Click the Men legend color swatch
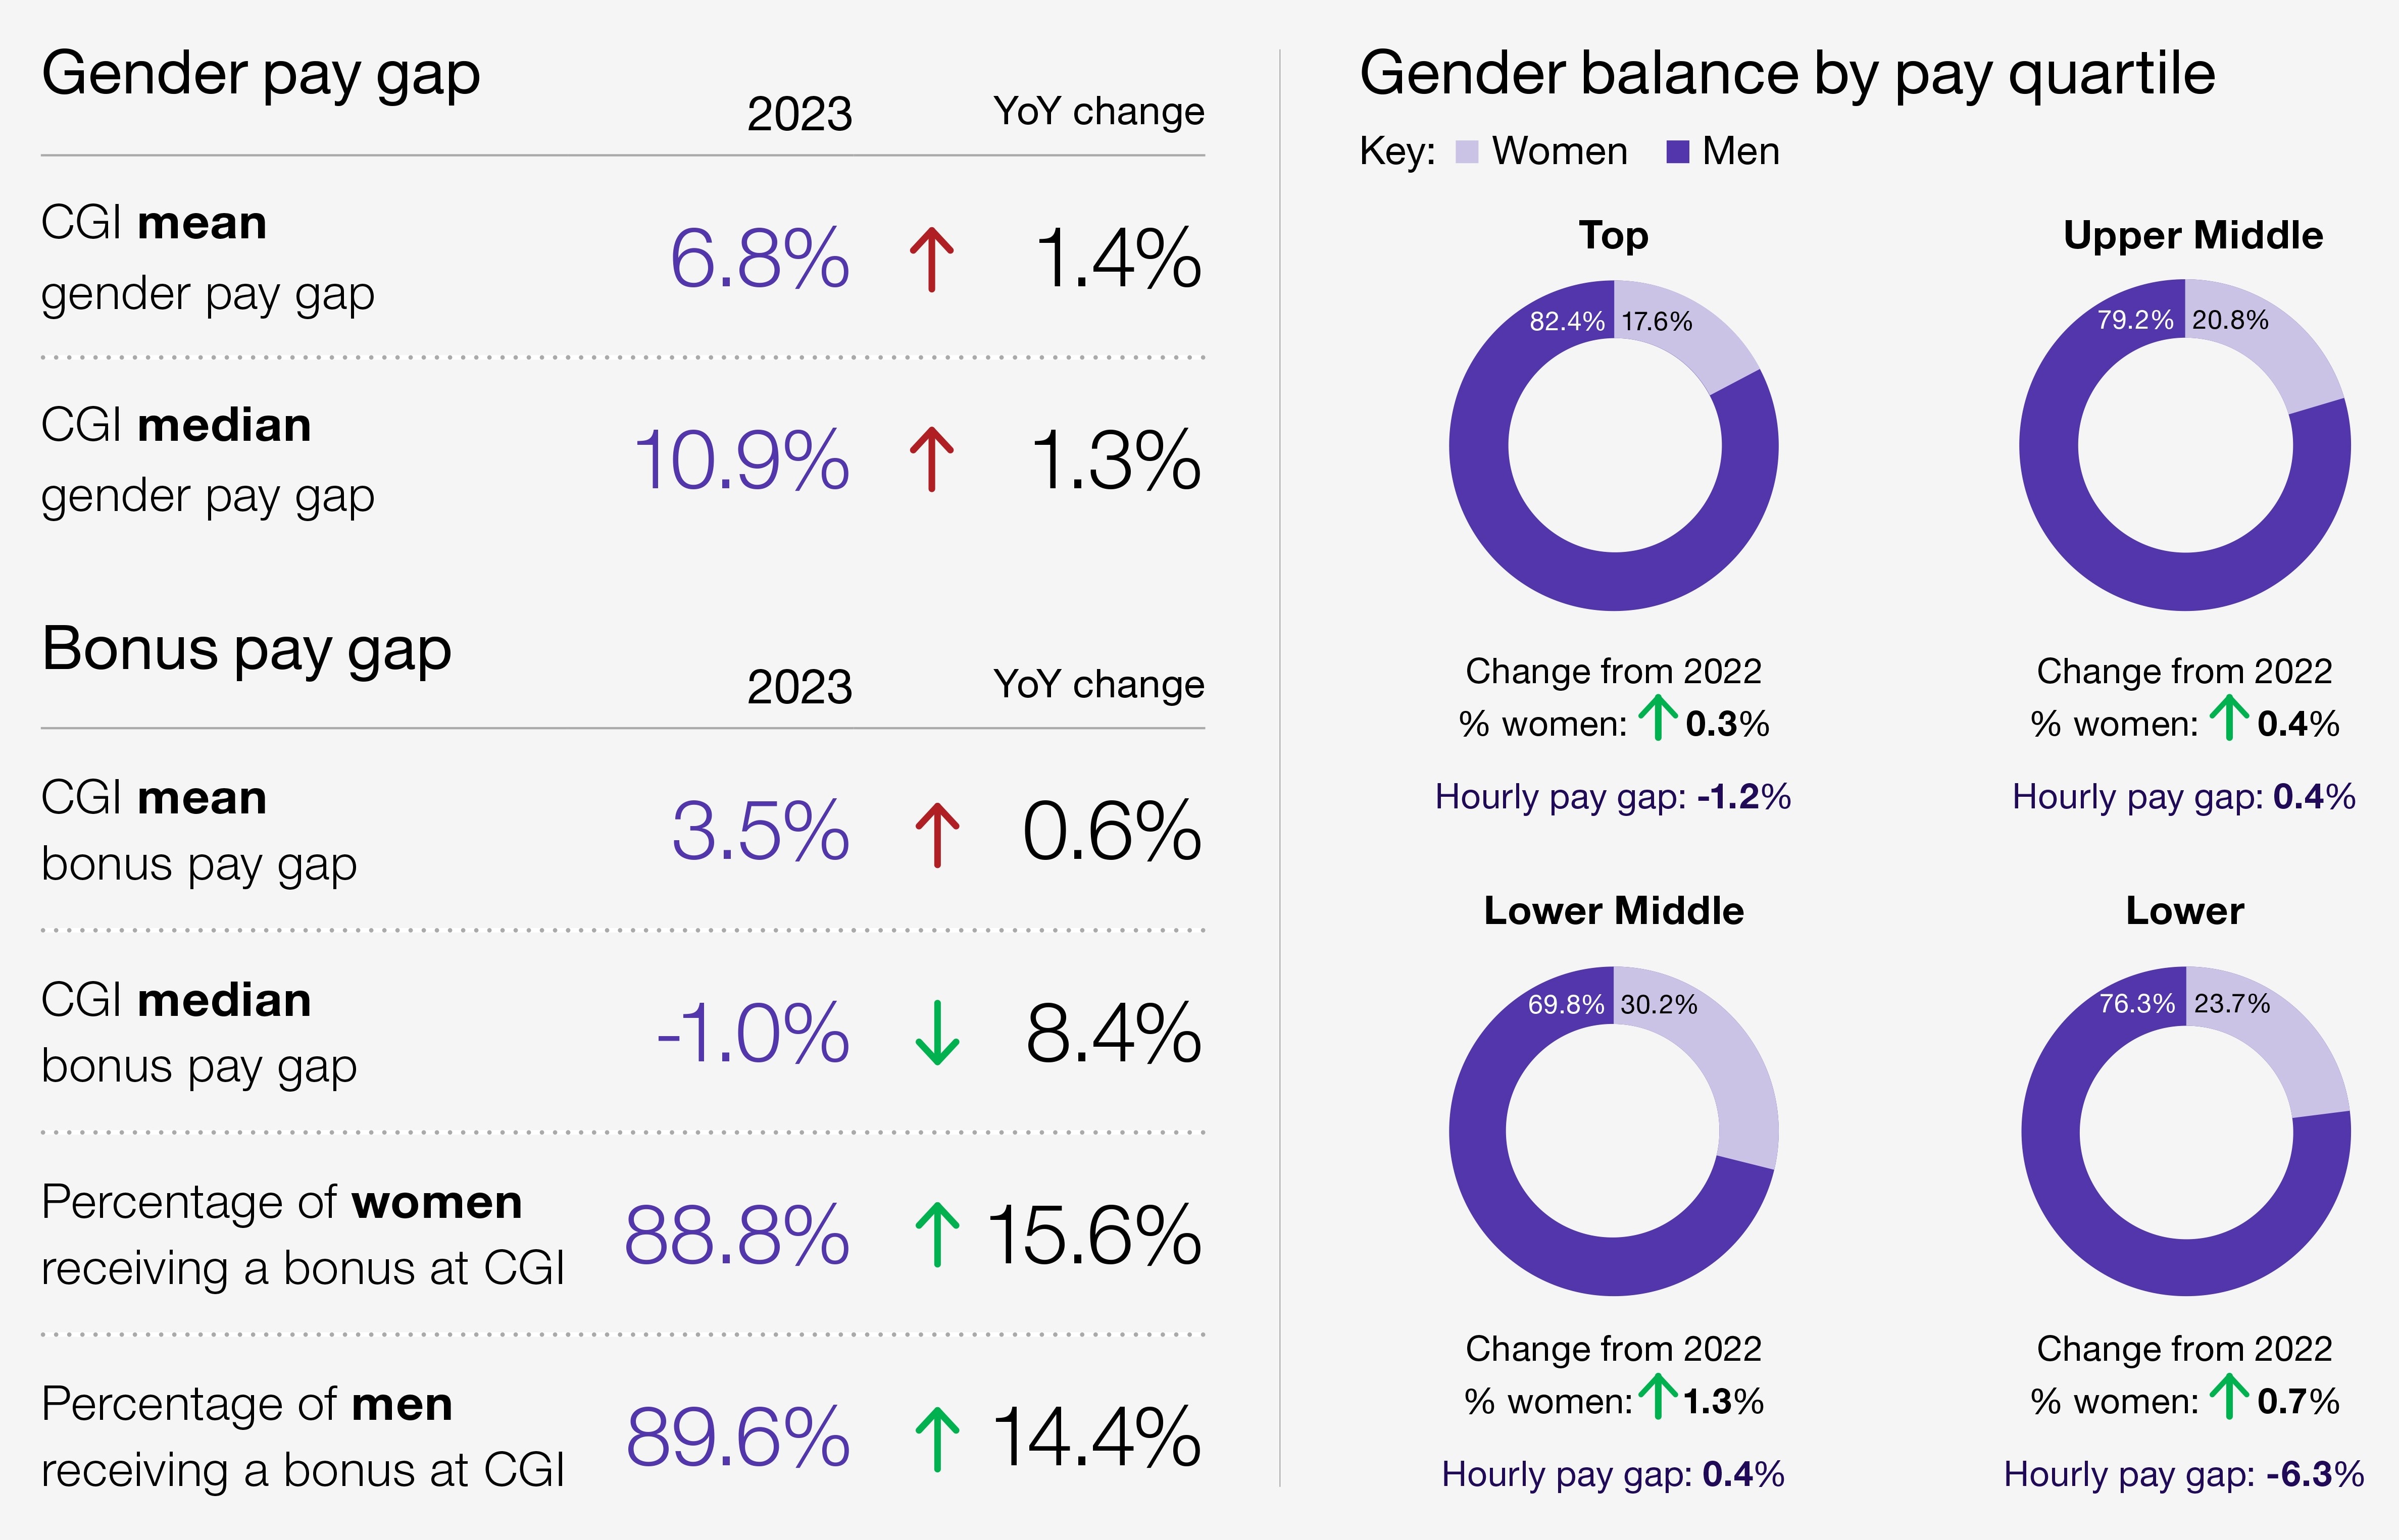 (1677, 152)
